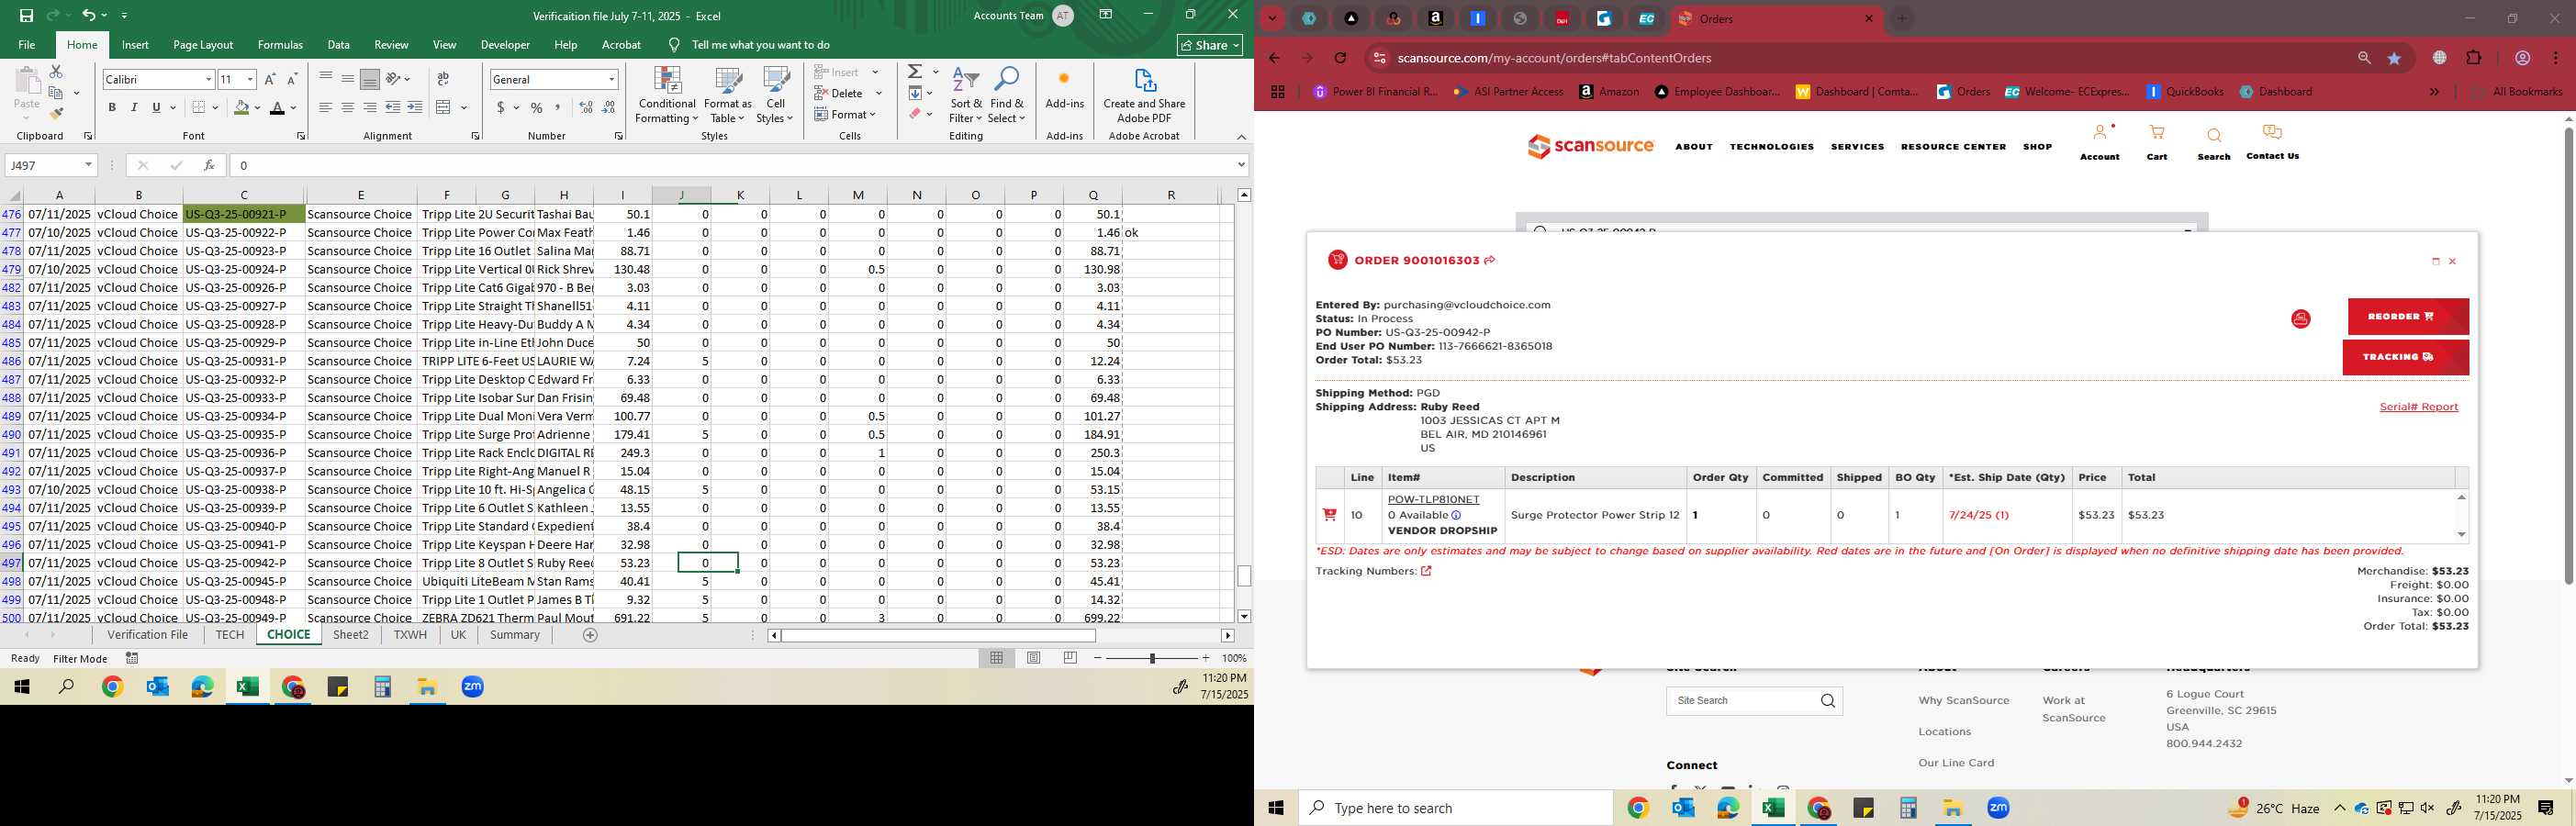This screenshot has height=826, width=2576.
Task: Click the Comma Style icon
Action: pos(558,107)
